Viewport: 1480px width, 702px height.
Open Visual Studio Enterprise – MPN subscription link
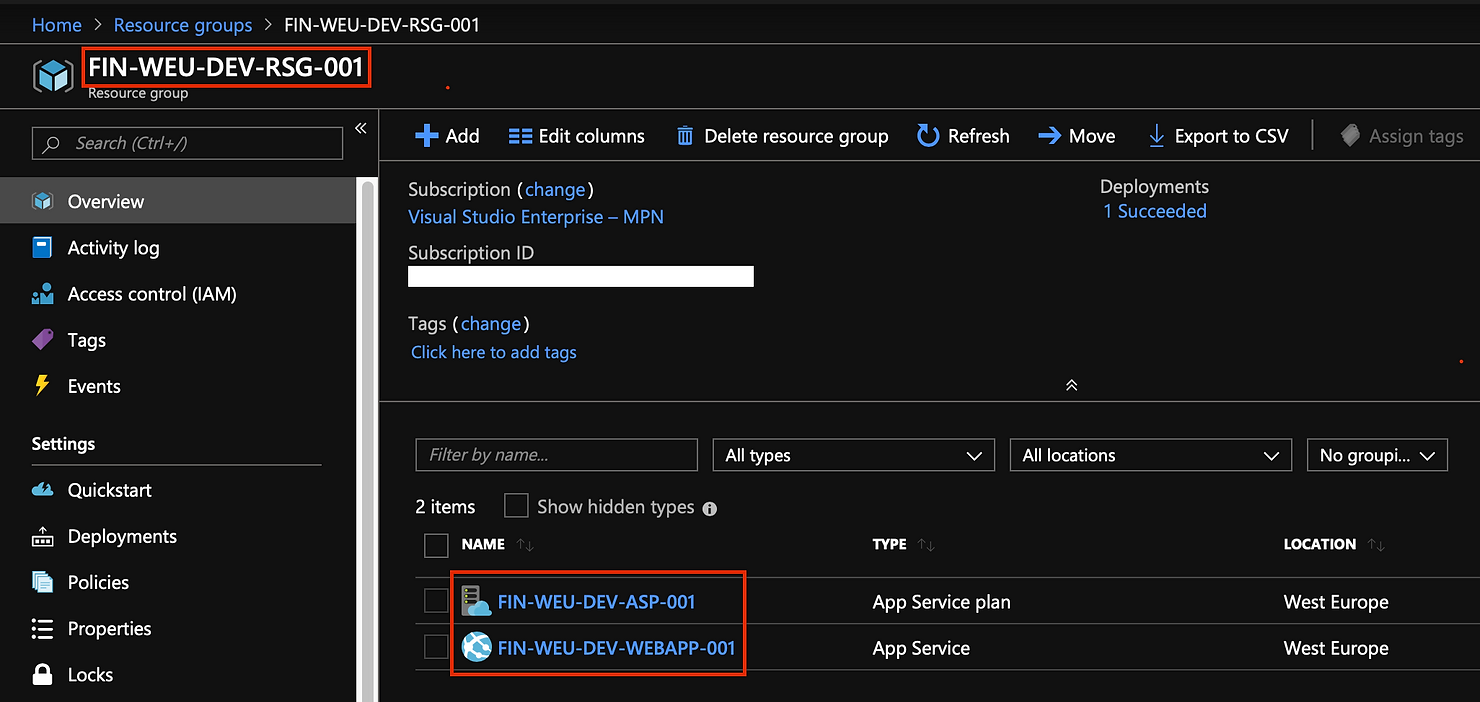(536, 217)
